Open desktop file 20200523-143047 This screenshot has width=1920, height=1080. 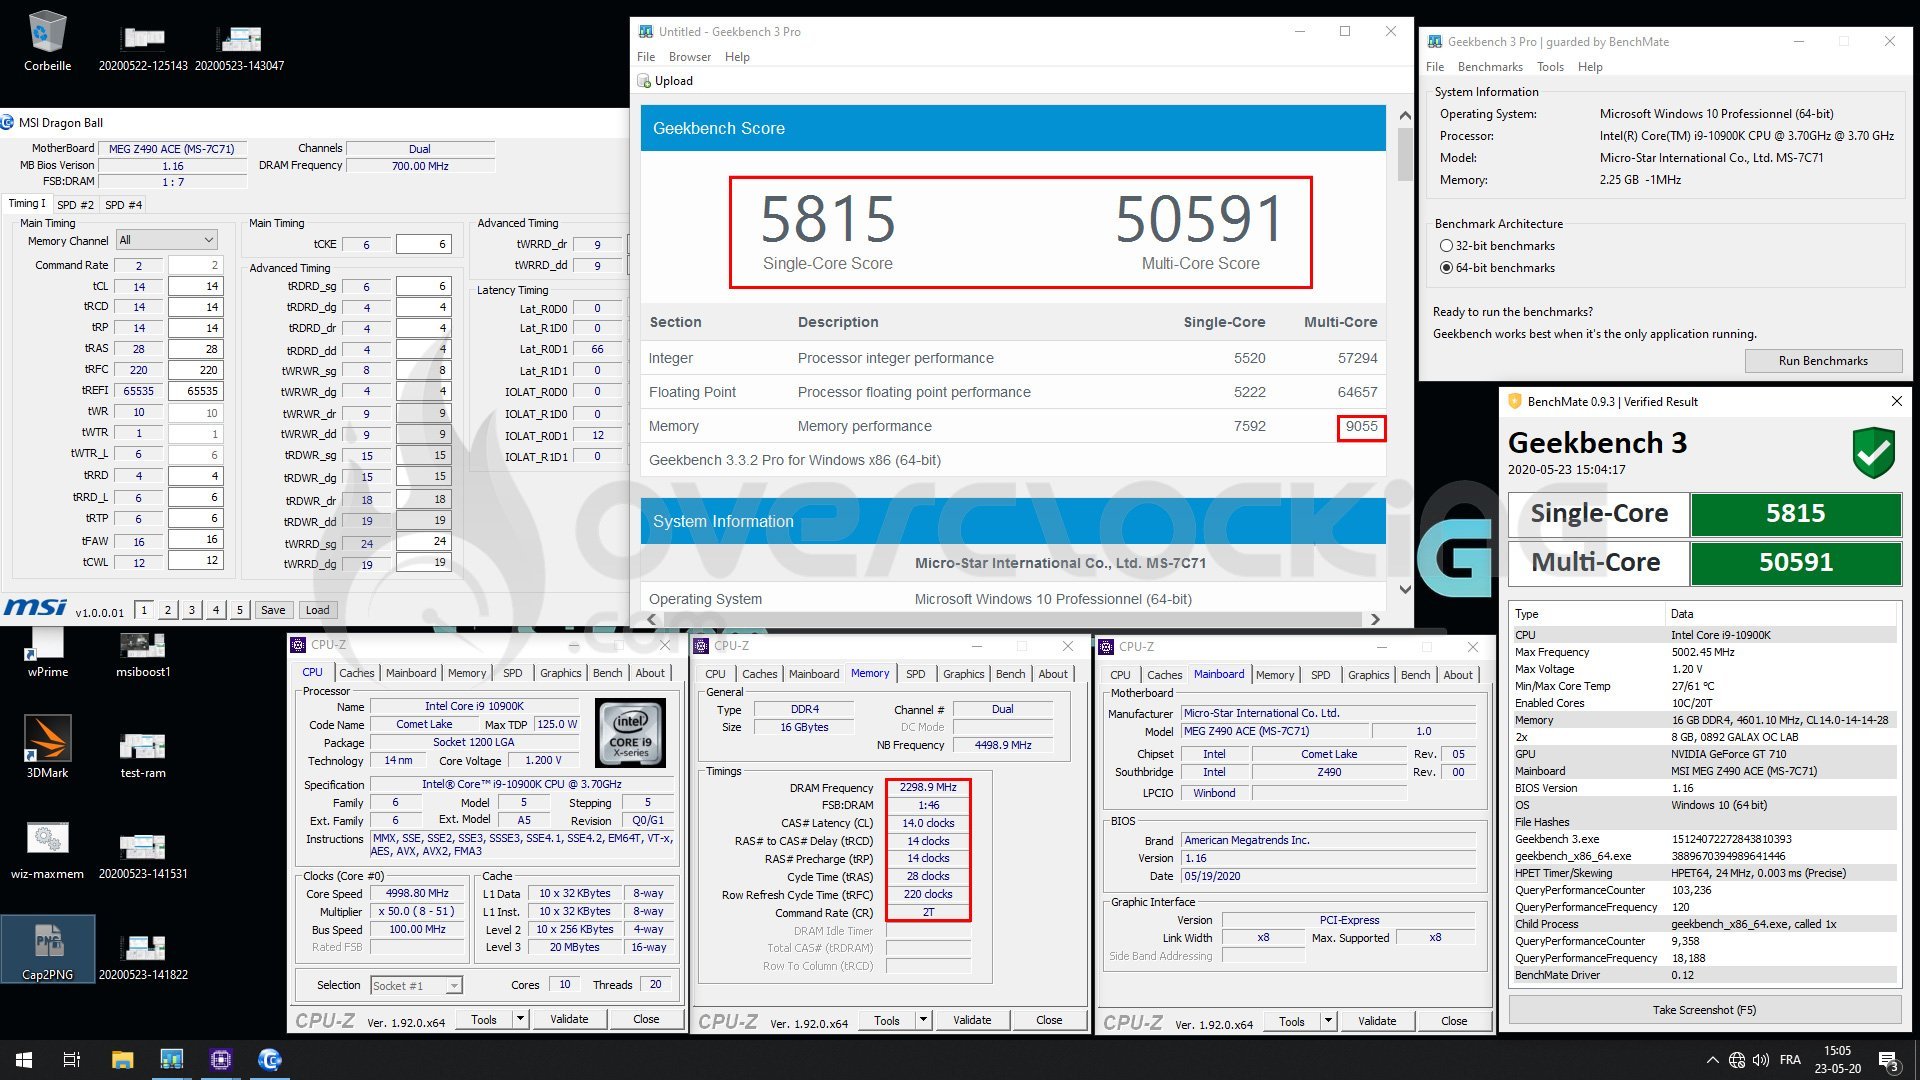239,46
